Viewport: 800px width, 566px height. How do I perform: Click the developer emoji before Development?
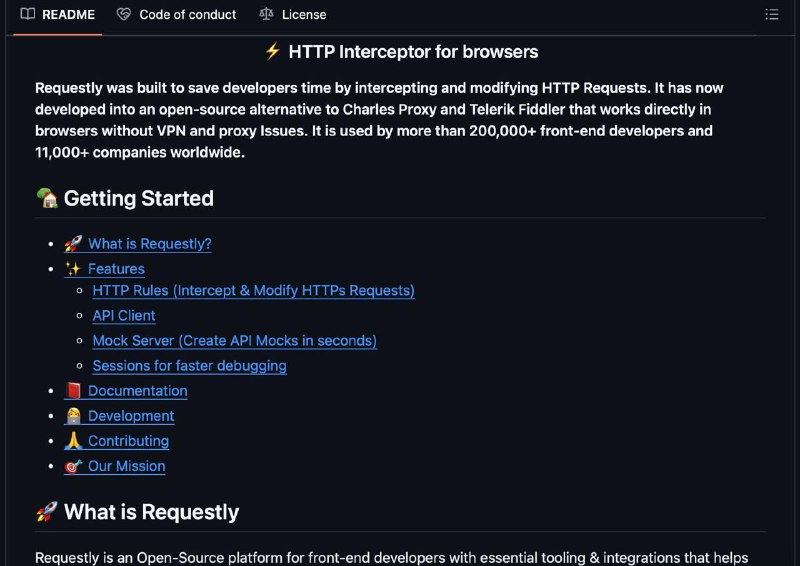[x=73, y=416]
